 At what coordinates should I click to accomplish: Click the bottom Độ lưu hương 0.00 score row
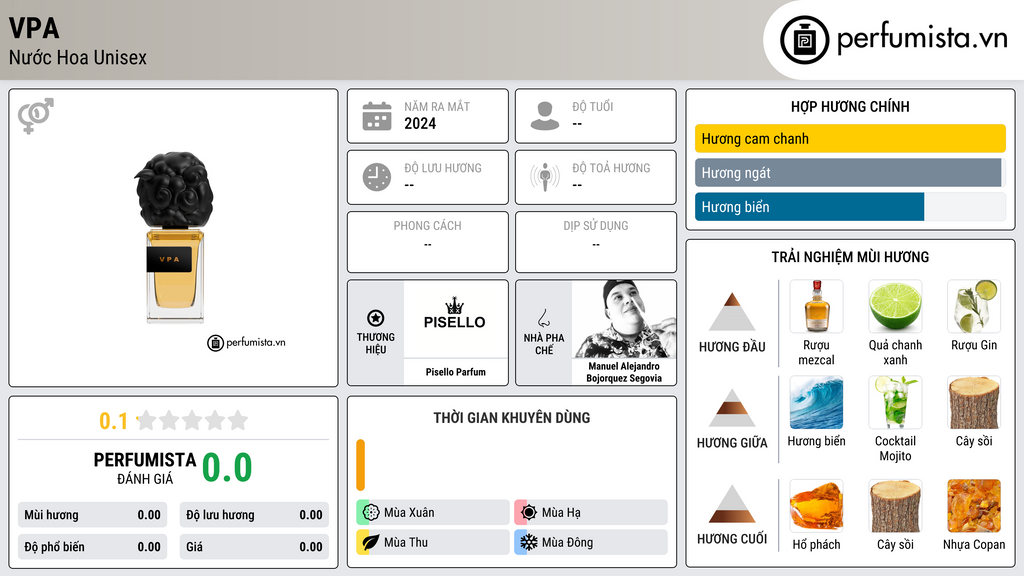click(254, 515)
